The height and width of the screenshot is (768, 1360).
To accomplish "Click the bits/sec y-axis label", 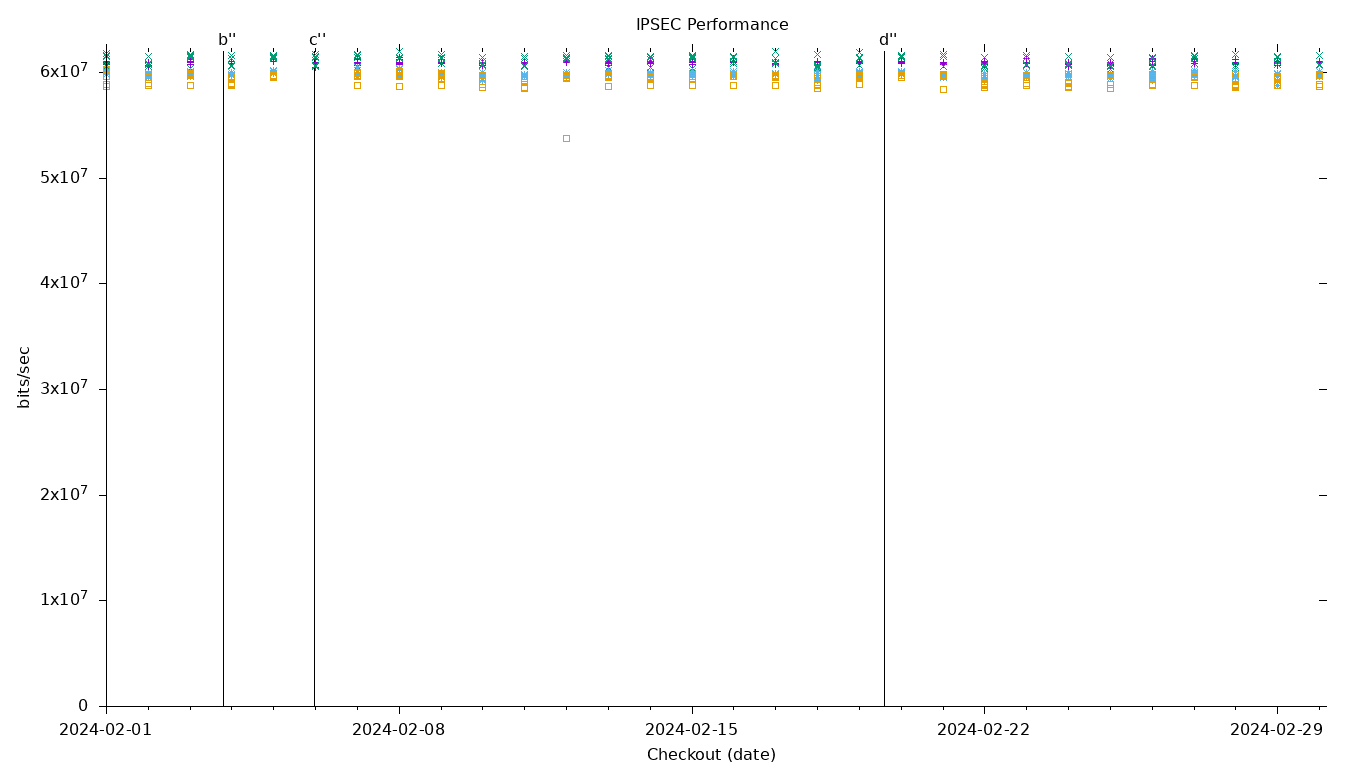I will point(24,377).
